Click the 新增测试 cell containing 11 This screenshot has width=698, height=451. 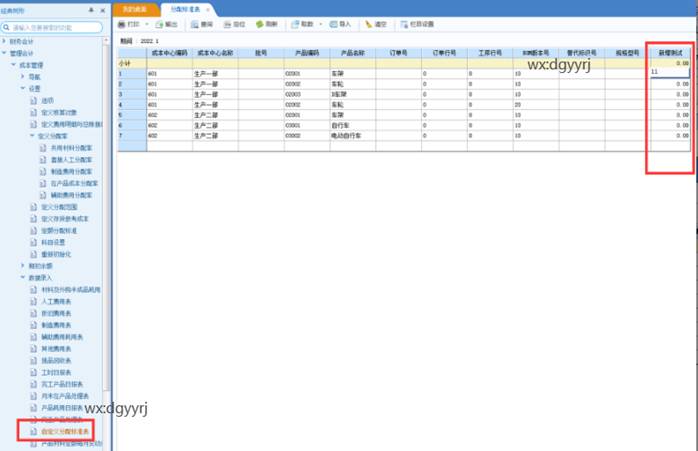[x=668, y=73]
